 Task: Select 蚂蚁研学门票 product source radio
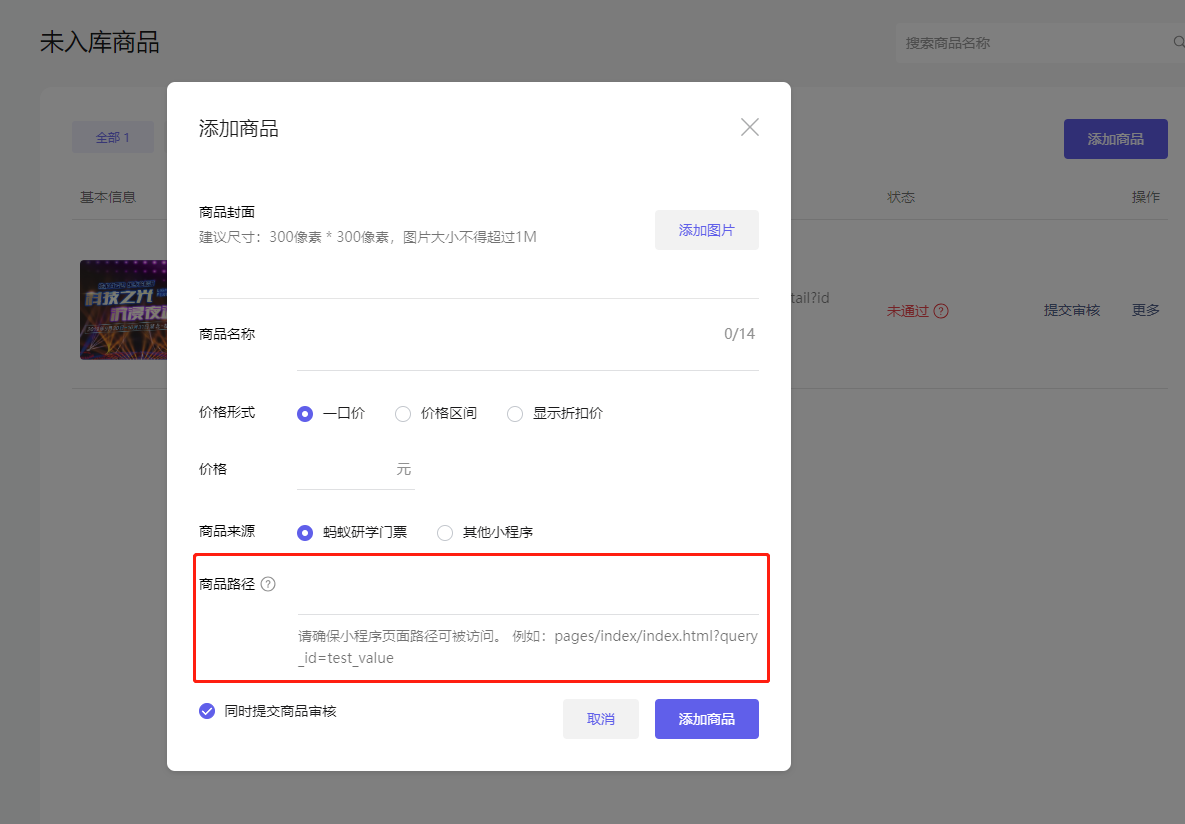pyautogui.click(x=305, y=533)
